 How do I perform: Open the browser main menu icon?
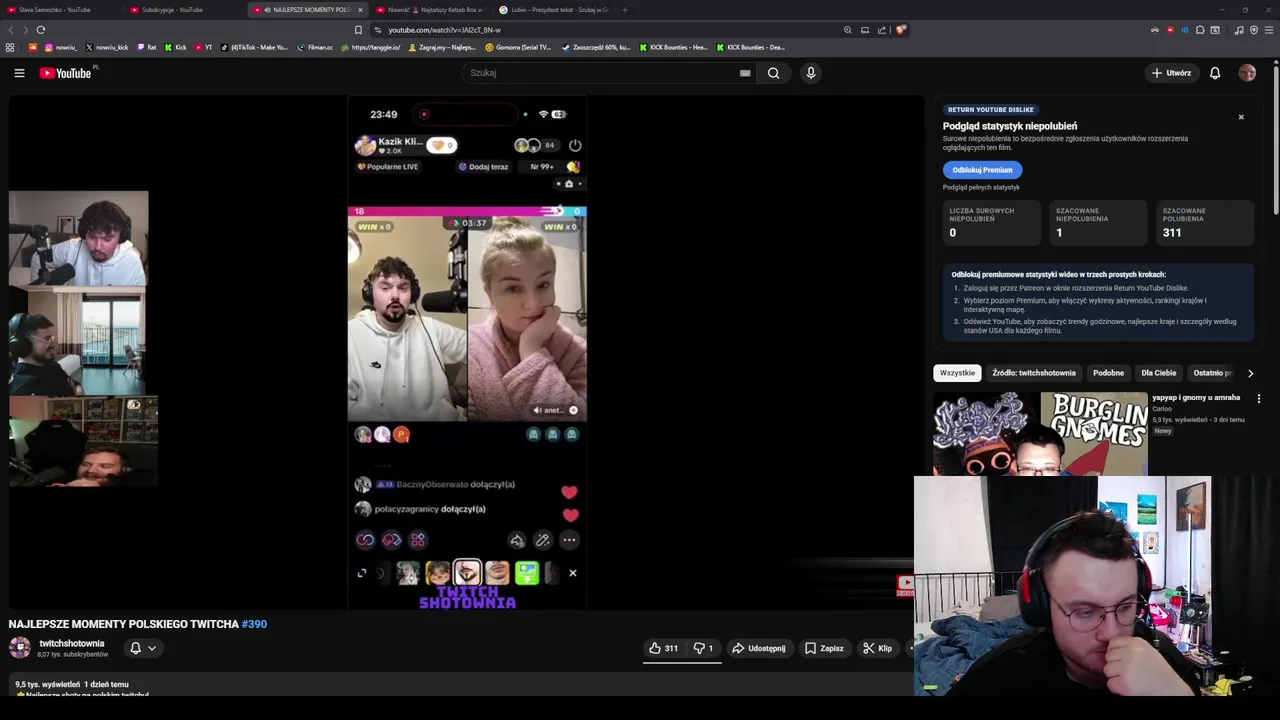click(x=1269, y=30)
